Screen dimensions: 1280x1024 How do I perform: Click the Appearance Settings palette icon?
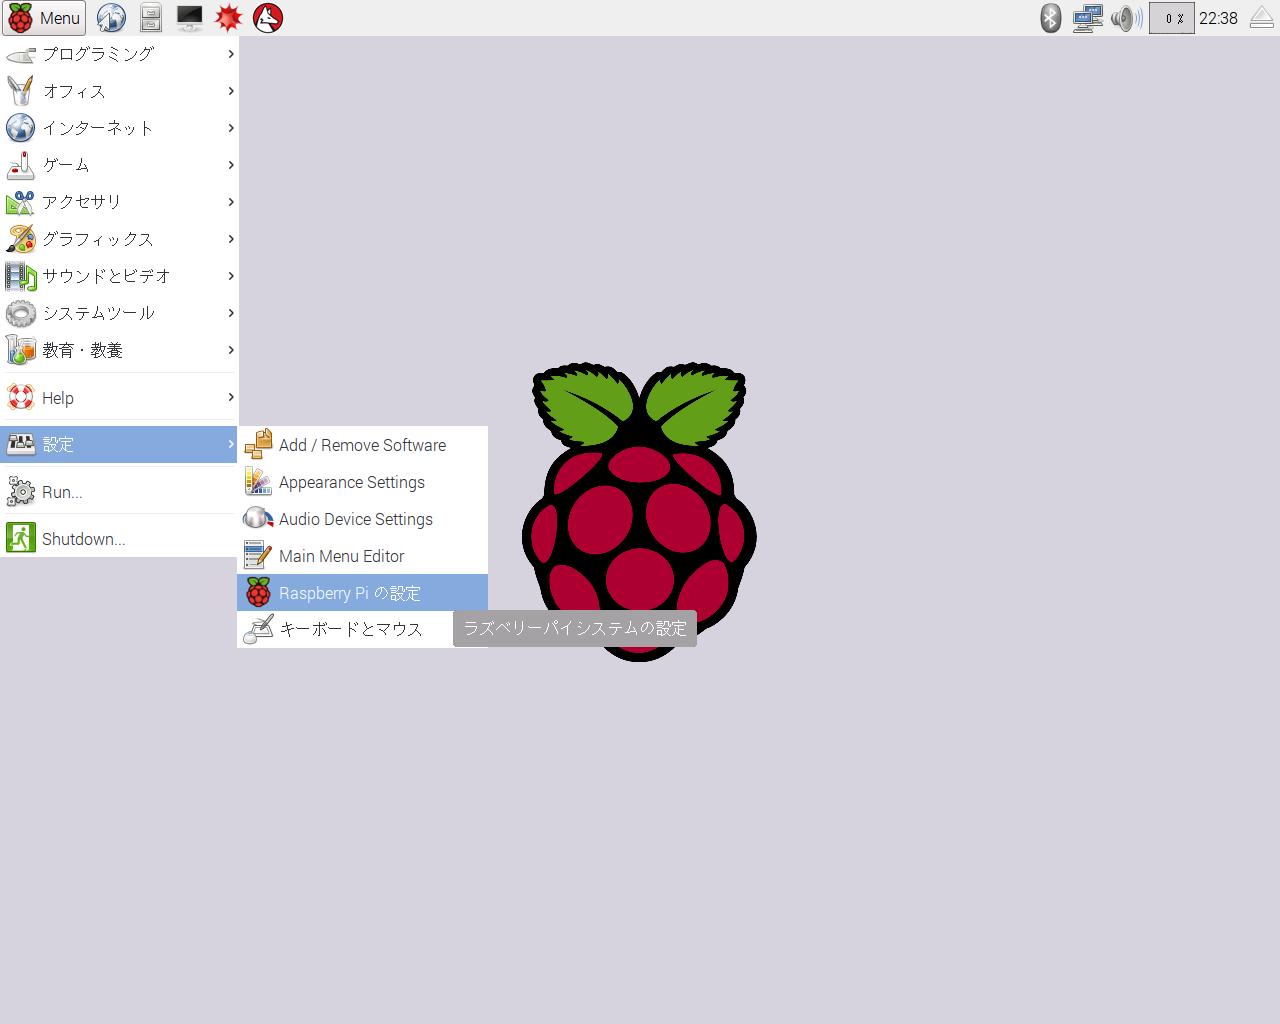coord(258,481)
